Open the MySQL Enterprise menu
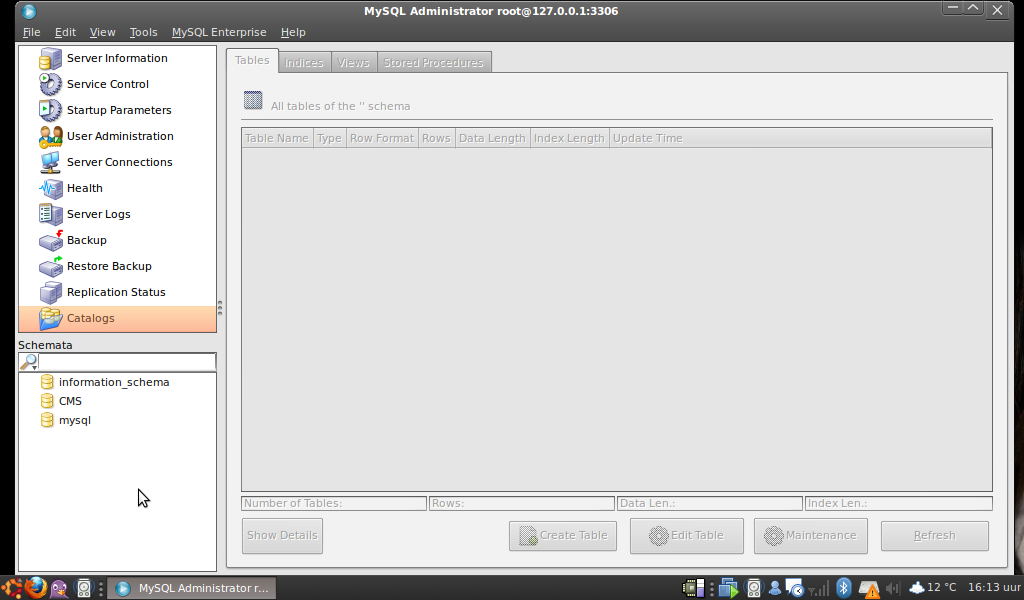This screenshot has width=1024, height=600. [219, 32]
